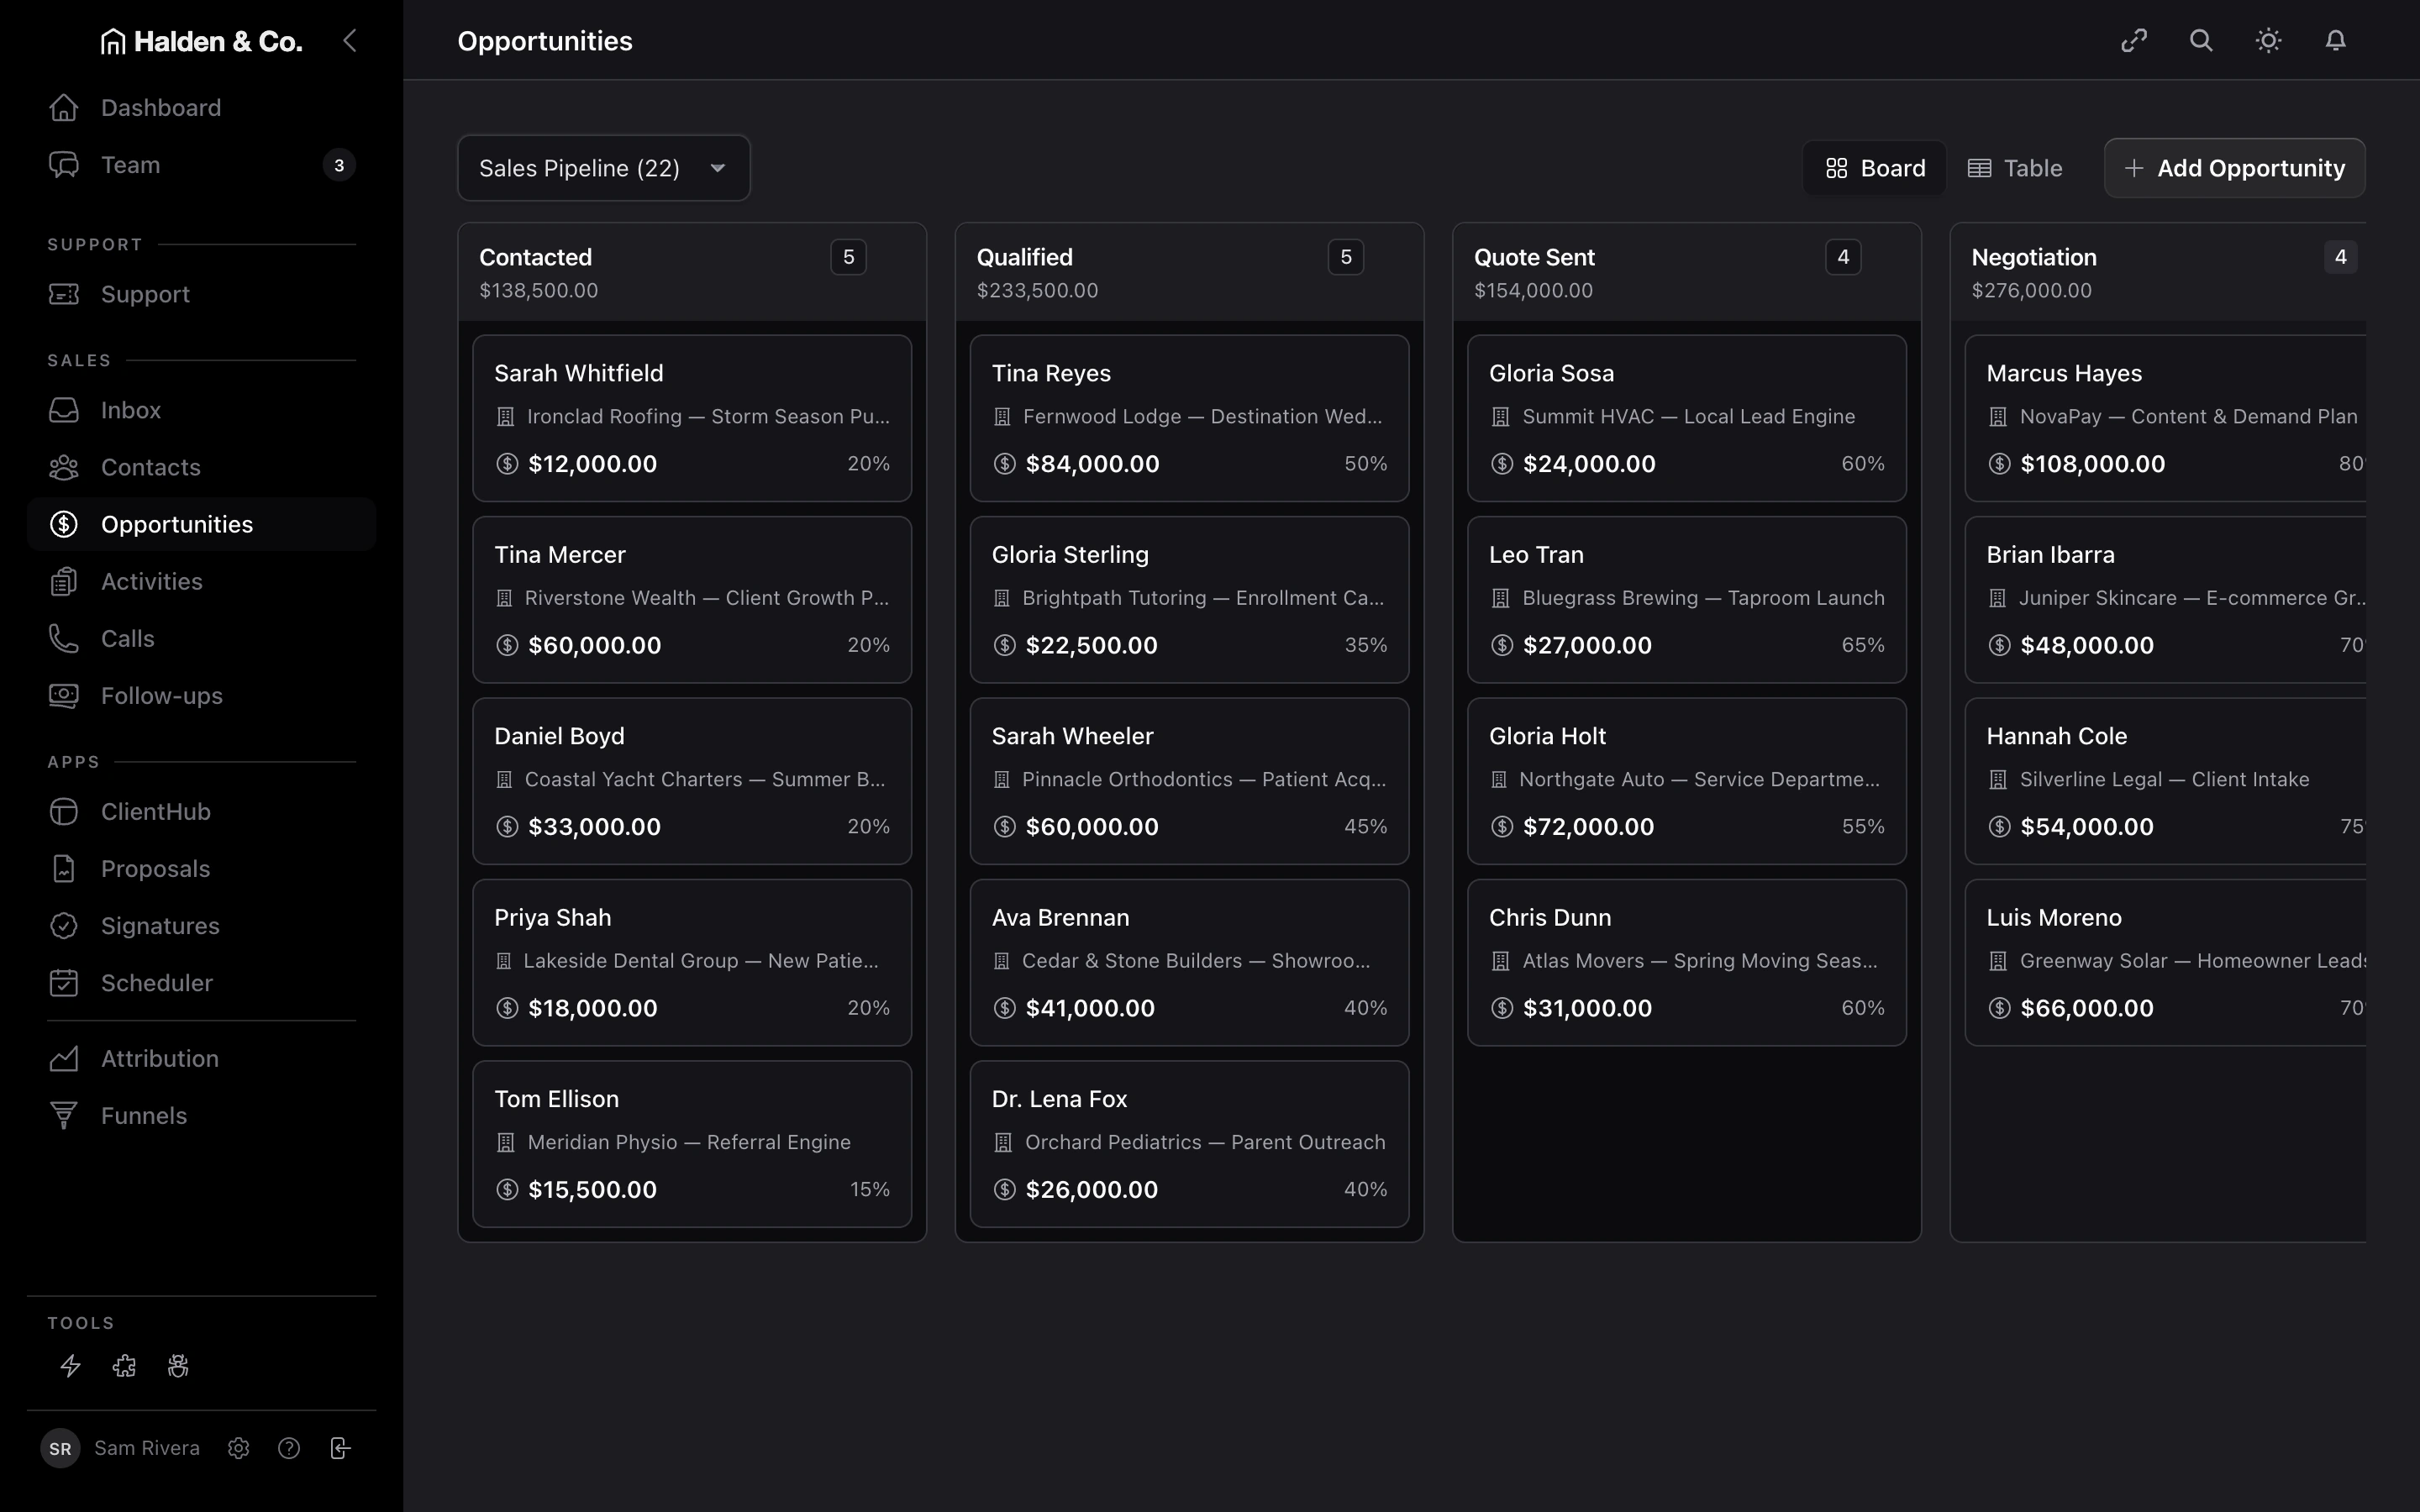Click the lightning bolt tool icon
The image size is (2420, 1512).
click(x=70, y=1366)
